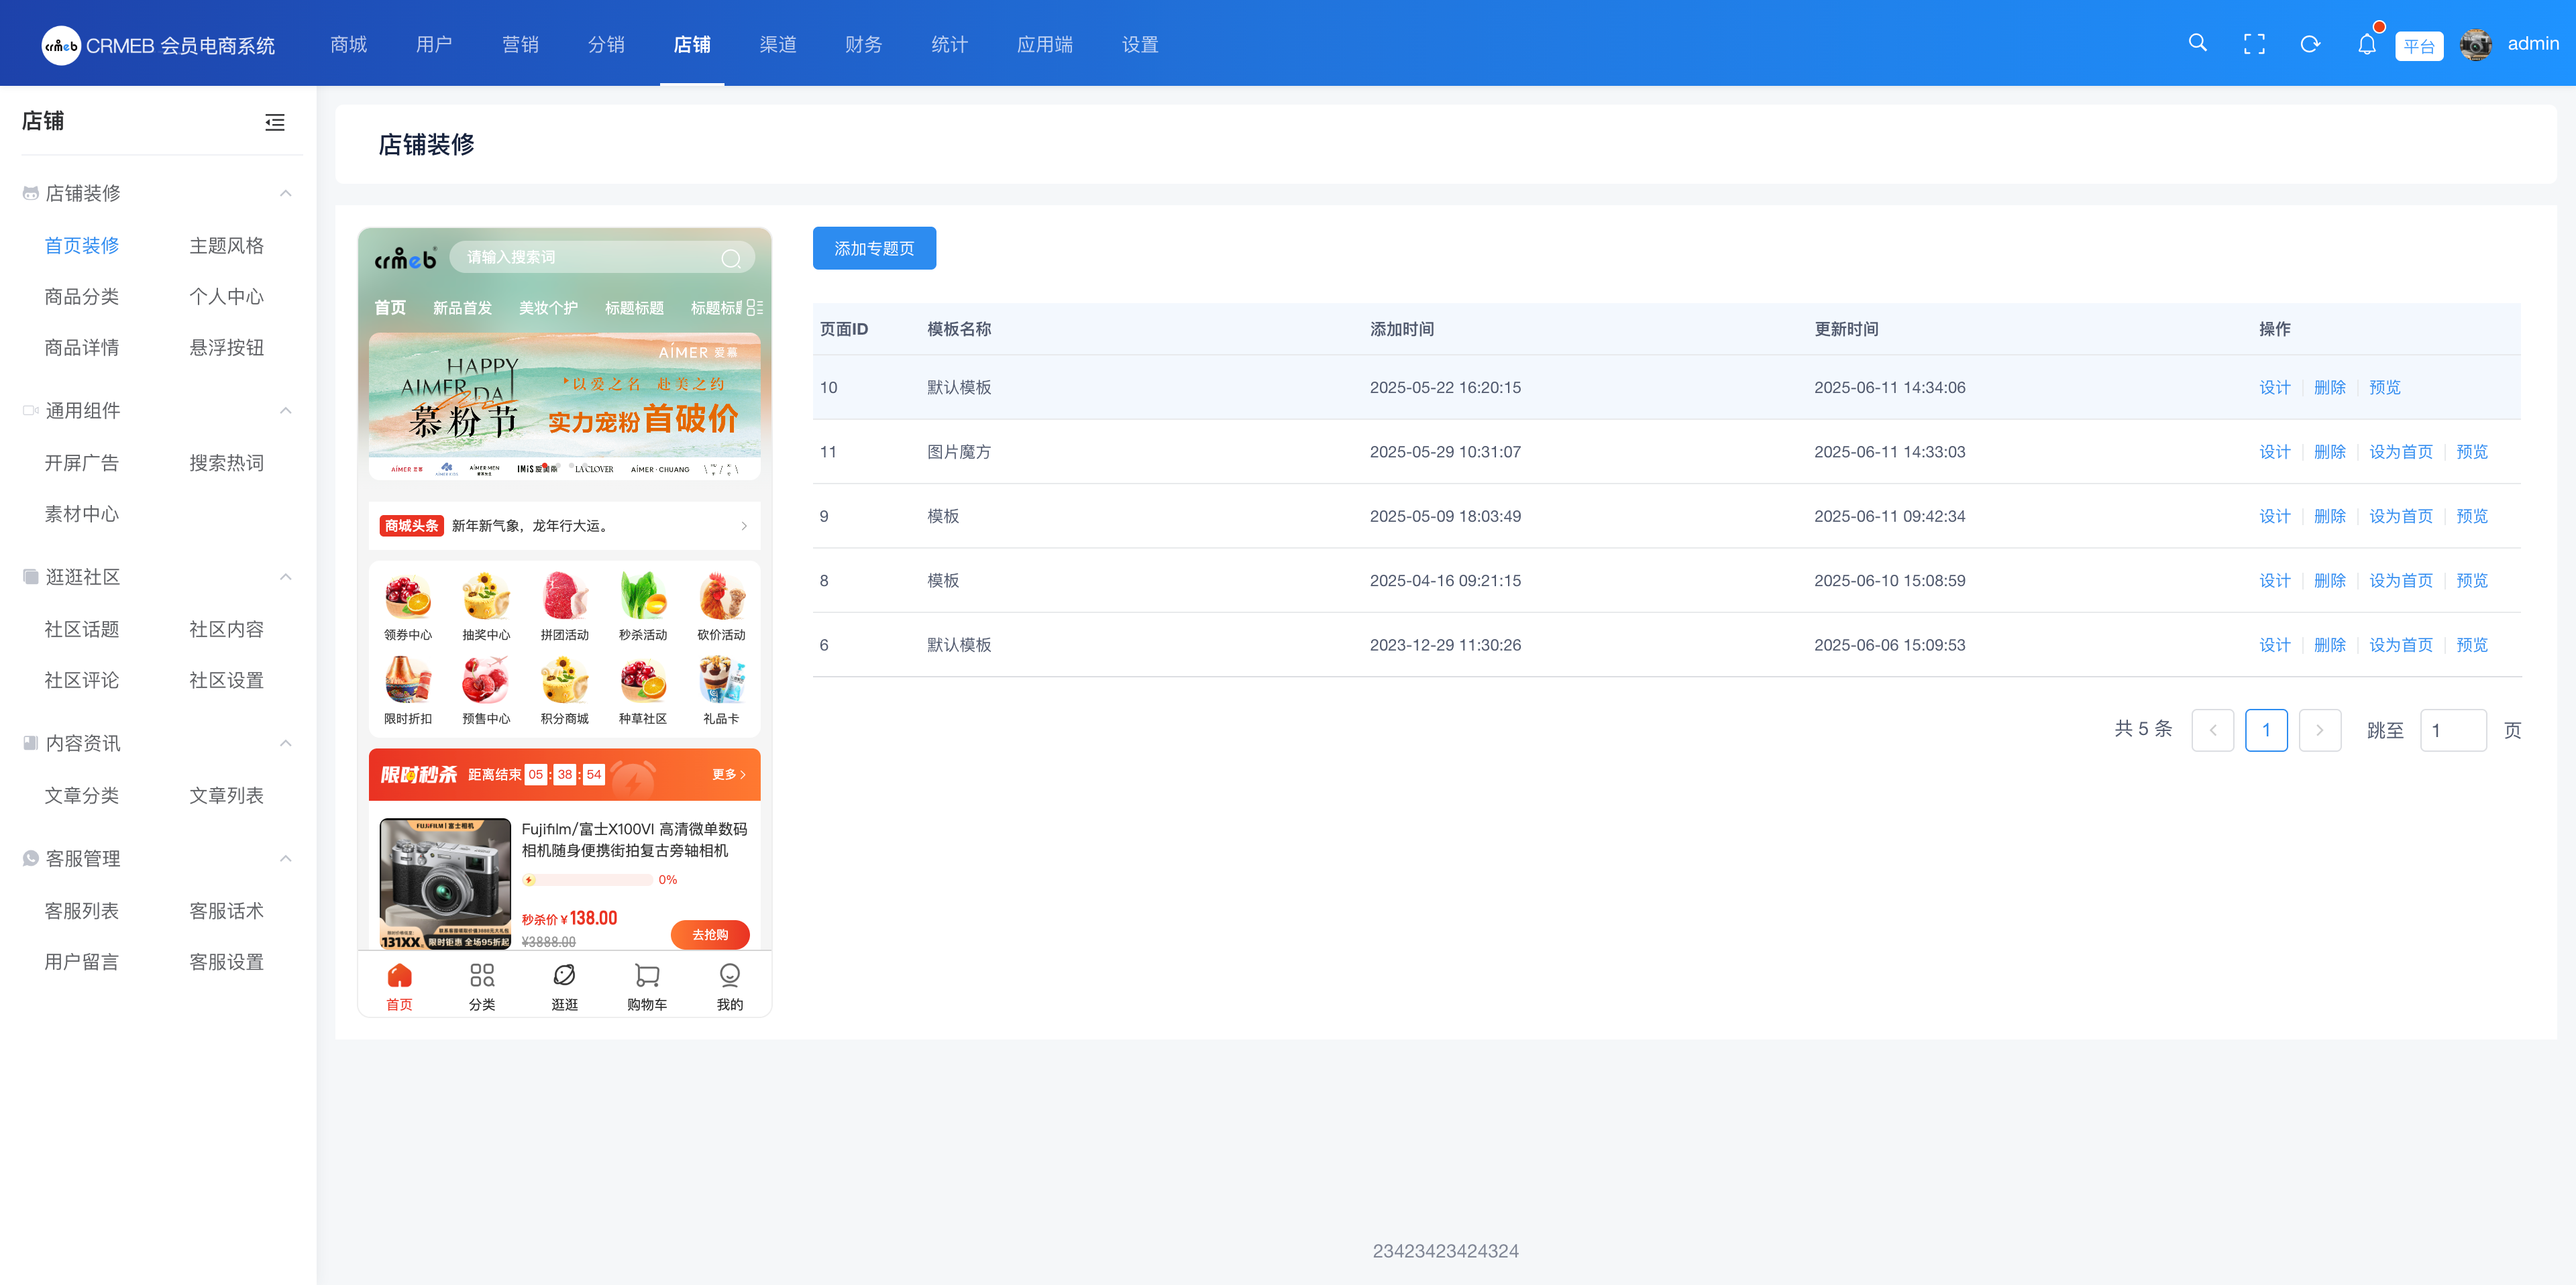Toggle fullscreen mode icon
This screenshot has height=1285, width=2576.
pos(2254,44)
